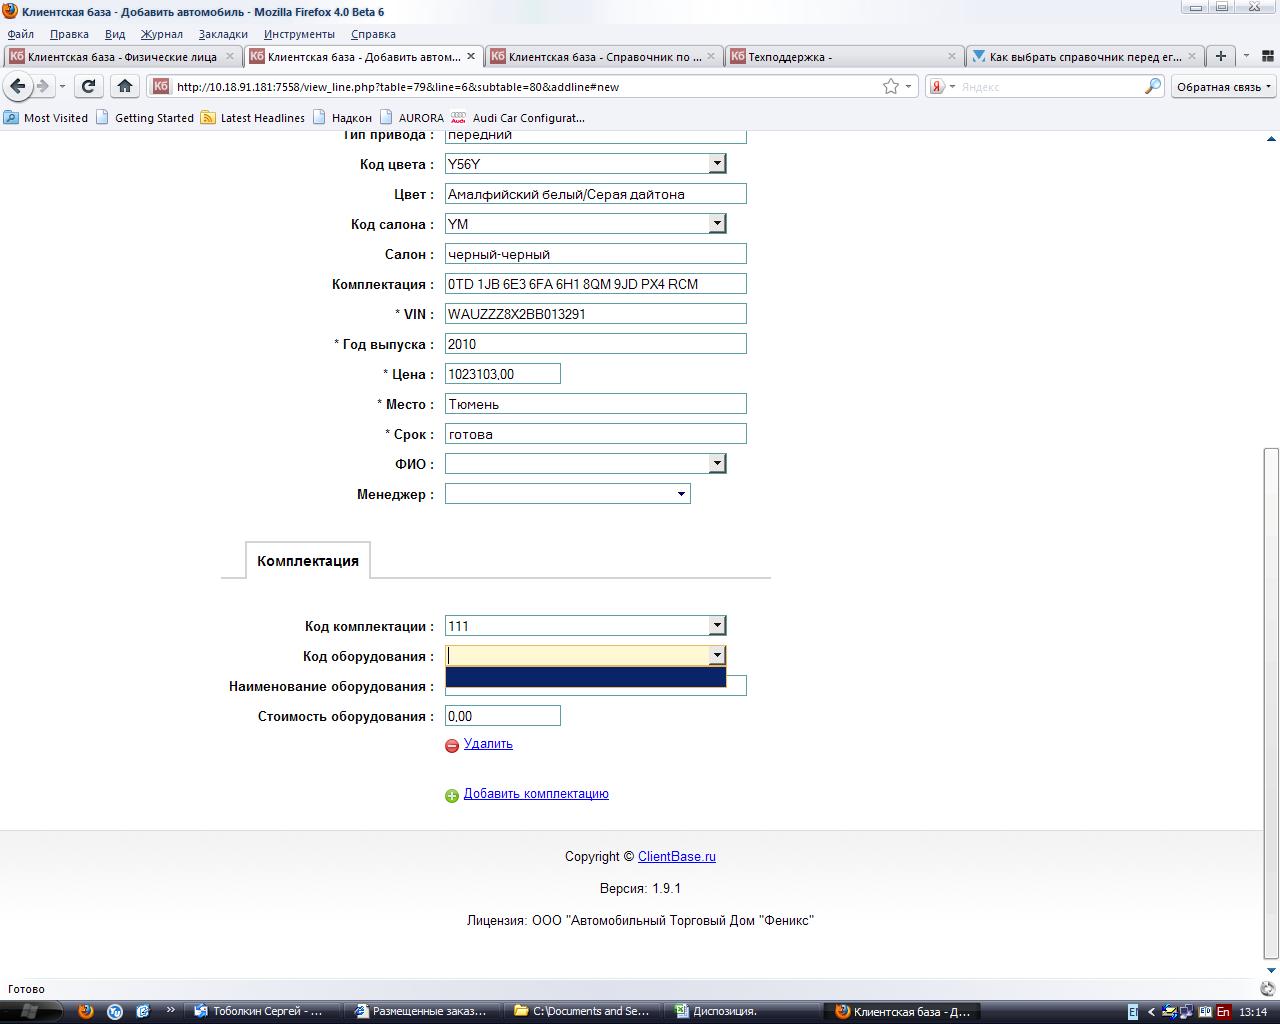
Task: Reload the page with the refresh button
Action: [88, 86]
